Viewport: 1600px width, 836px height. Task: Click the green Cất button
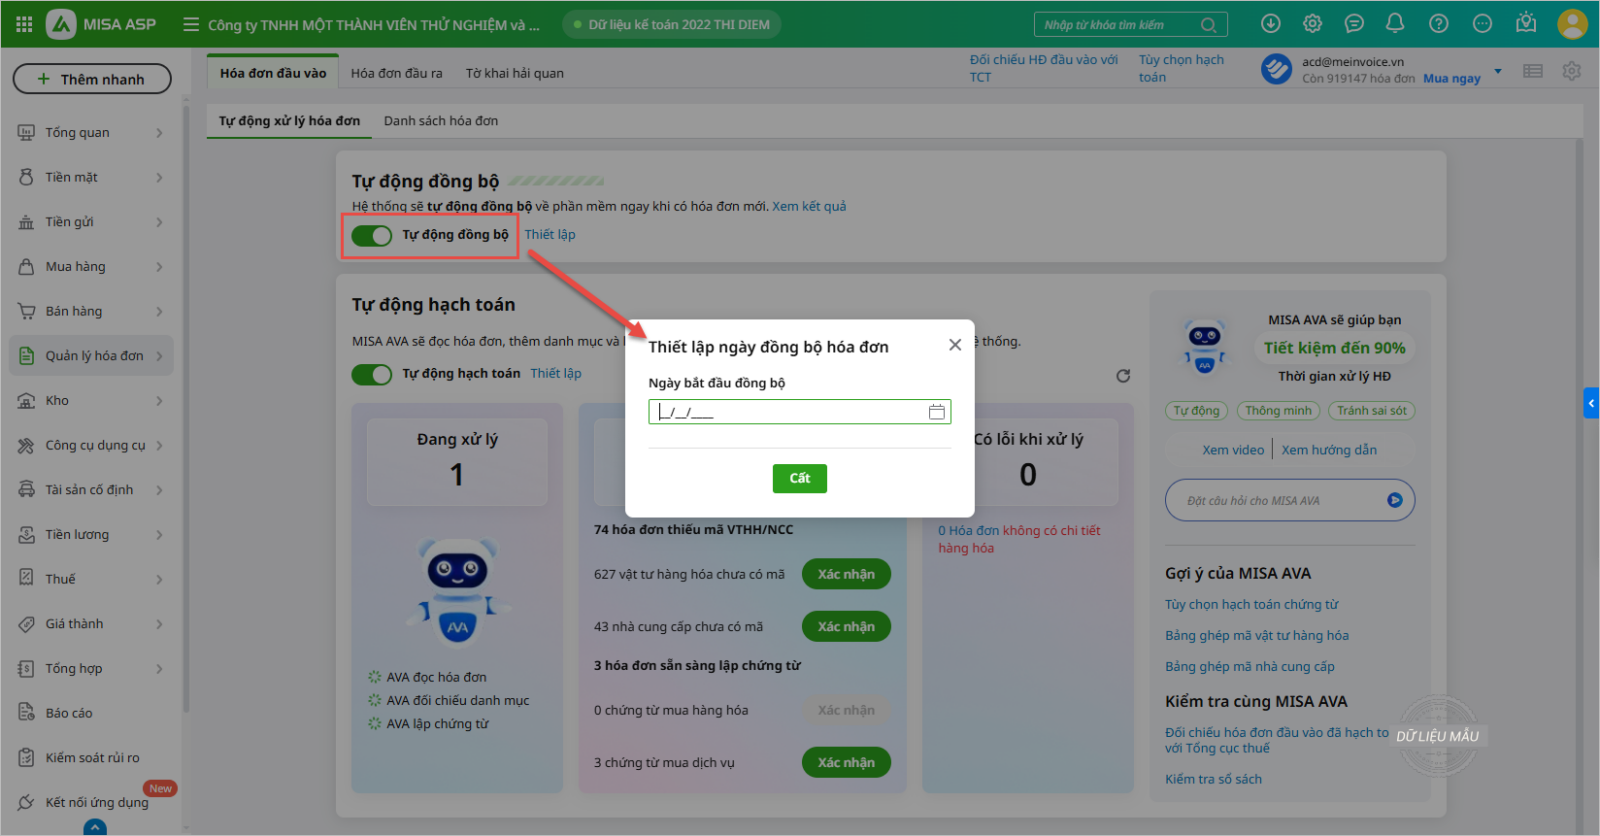pos(799,478)
